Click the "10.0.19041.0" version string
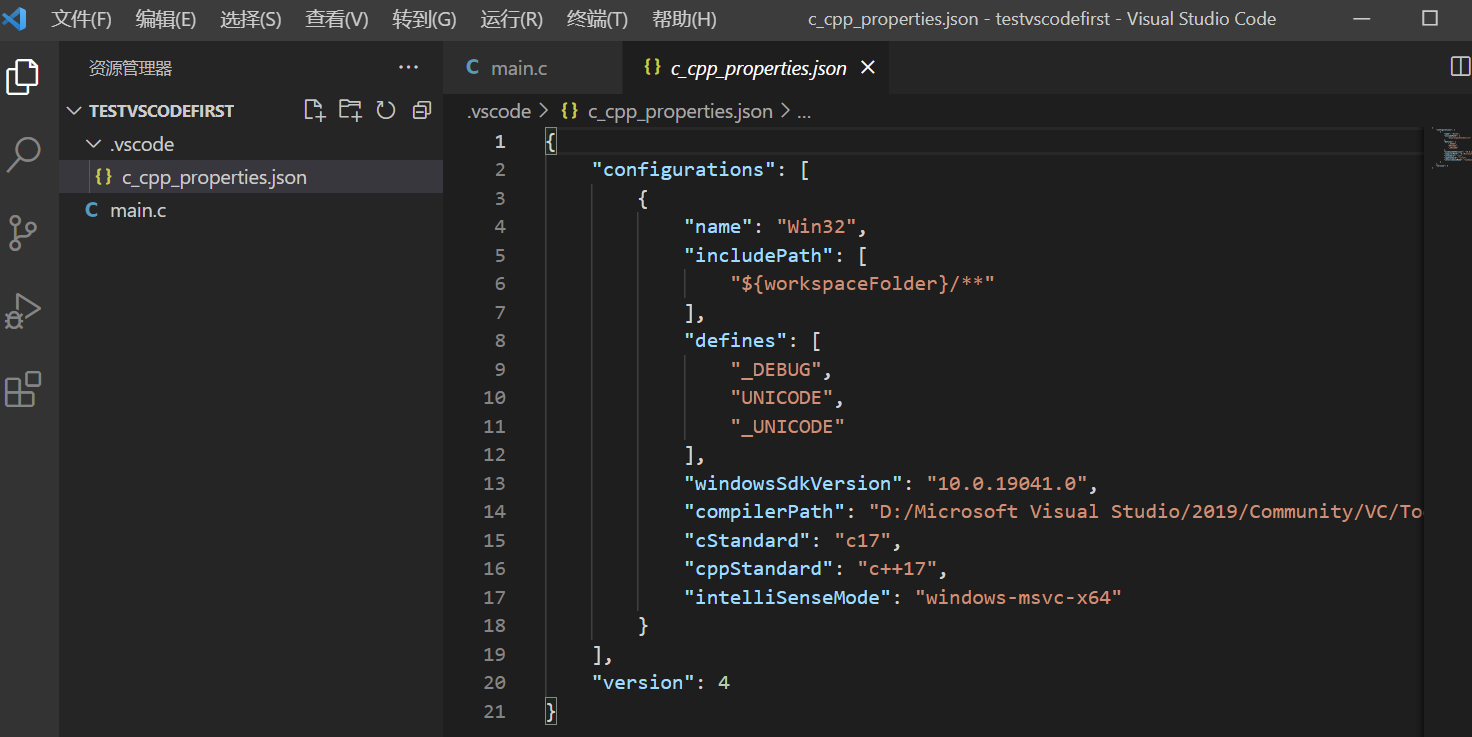 tap(1007, 483)
